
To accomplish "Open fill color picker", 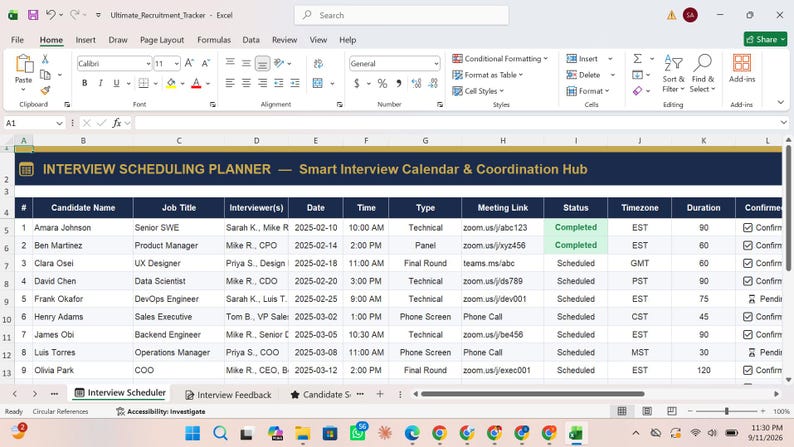I will coord(182,84).
